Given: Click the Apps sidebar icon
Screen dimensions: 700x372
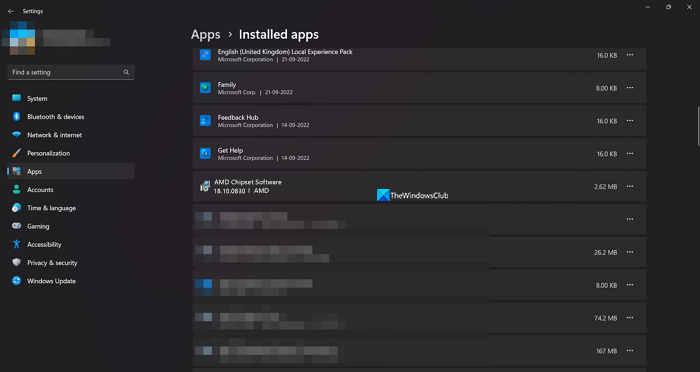Looking at the screenshot, I should (x=17, y=171).
